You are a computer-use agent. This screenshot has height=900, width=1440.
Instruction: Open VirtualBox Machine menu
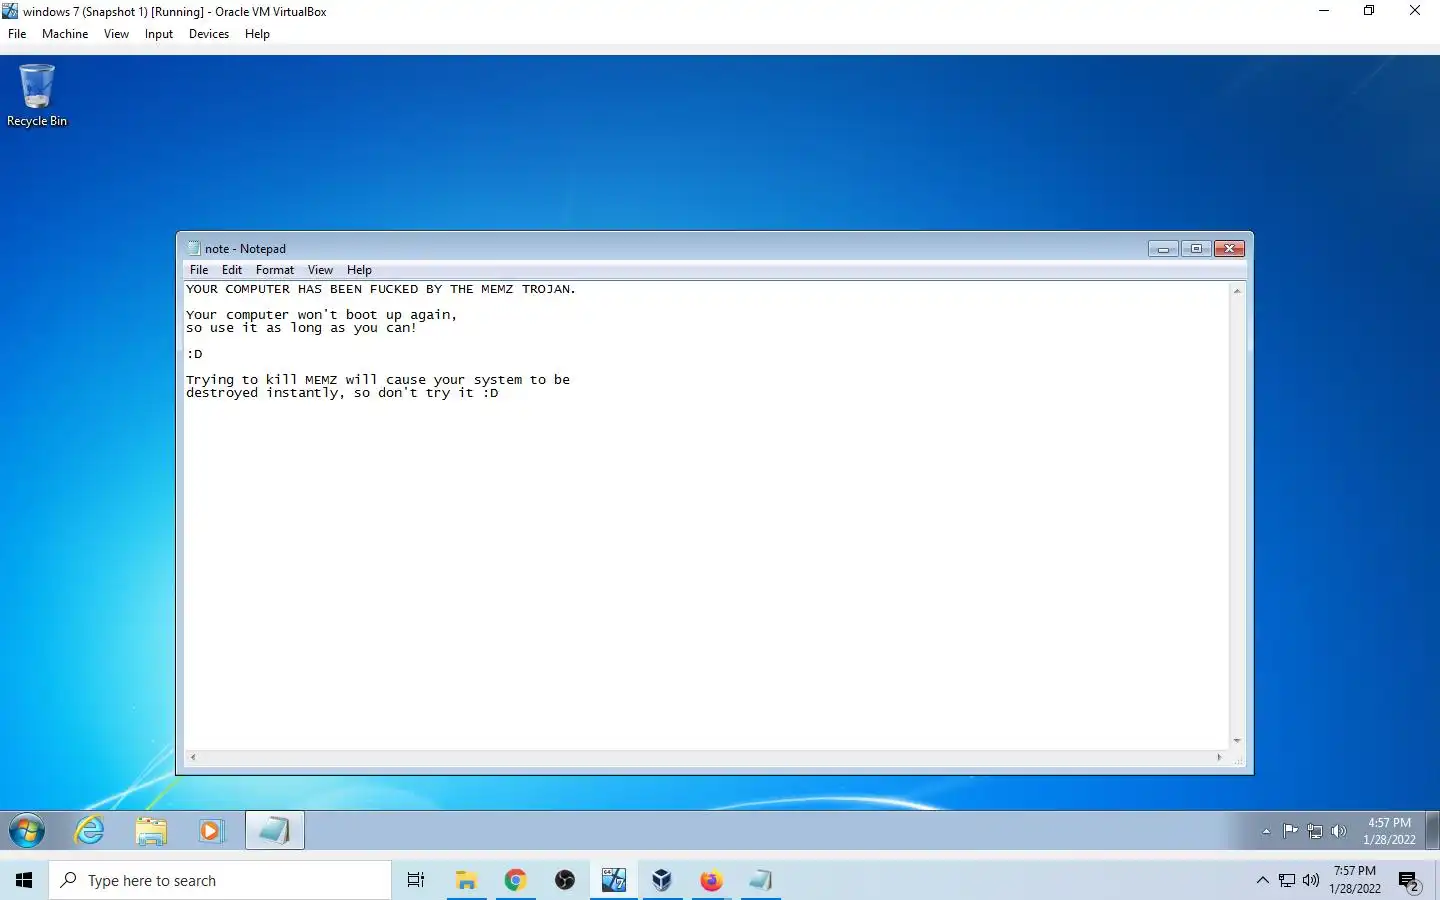coord(65,34)
